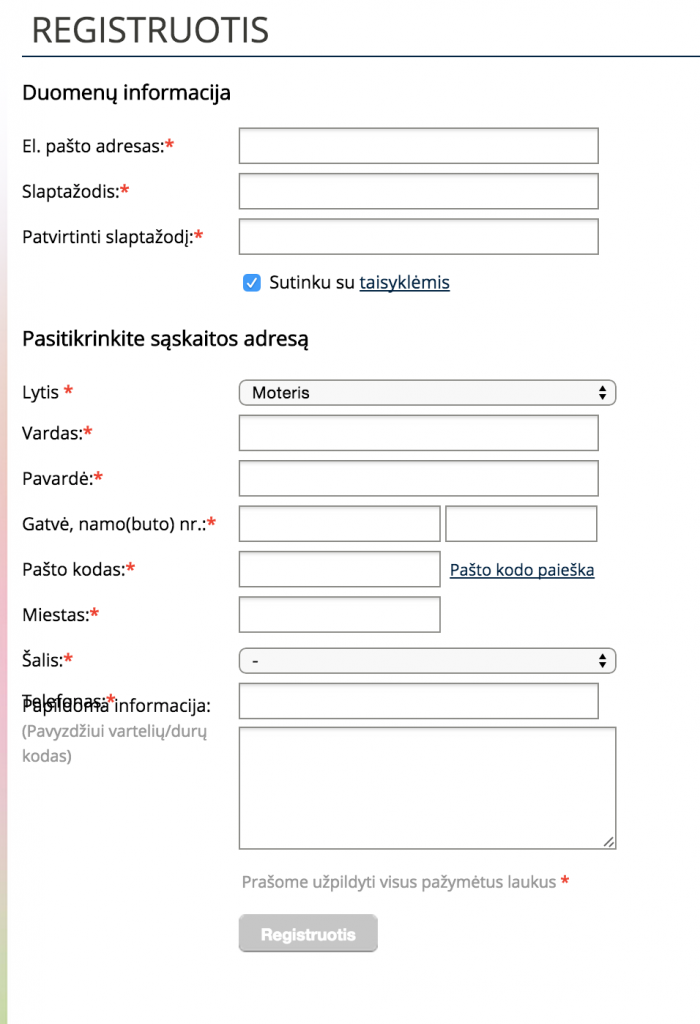Viewport: 700px width, 1024px height.
Task: Click the Telefonas phone input field
Action: [x=418, y=701]
